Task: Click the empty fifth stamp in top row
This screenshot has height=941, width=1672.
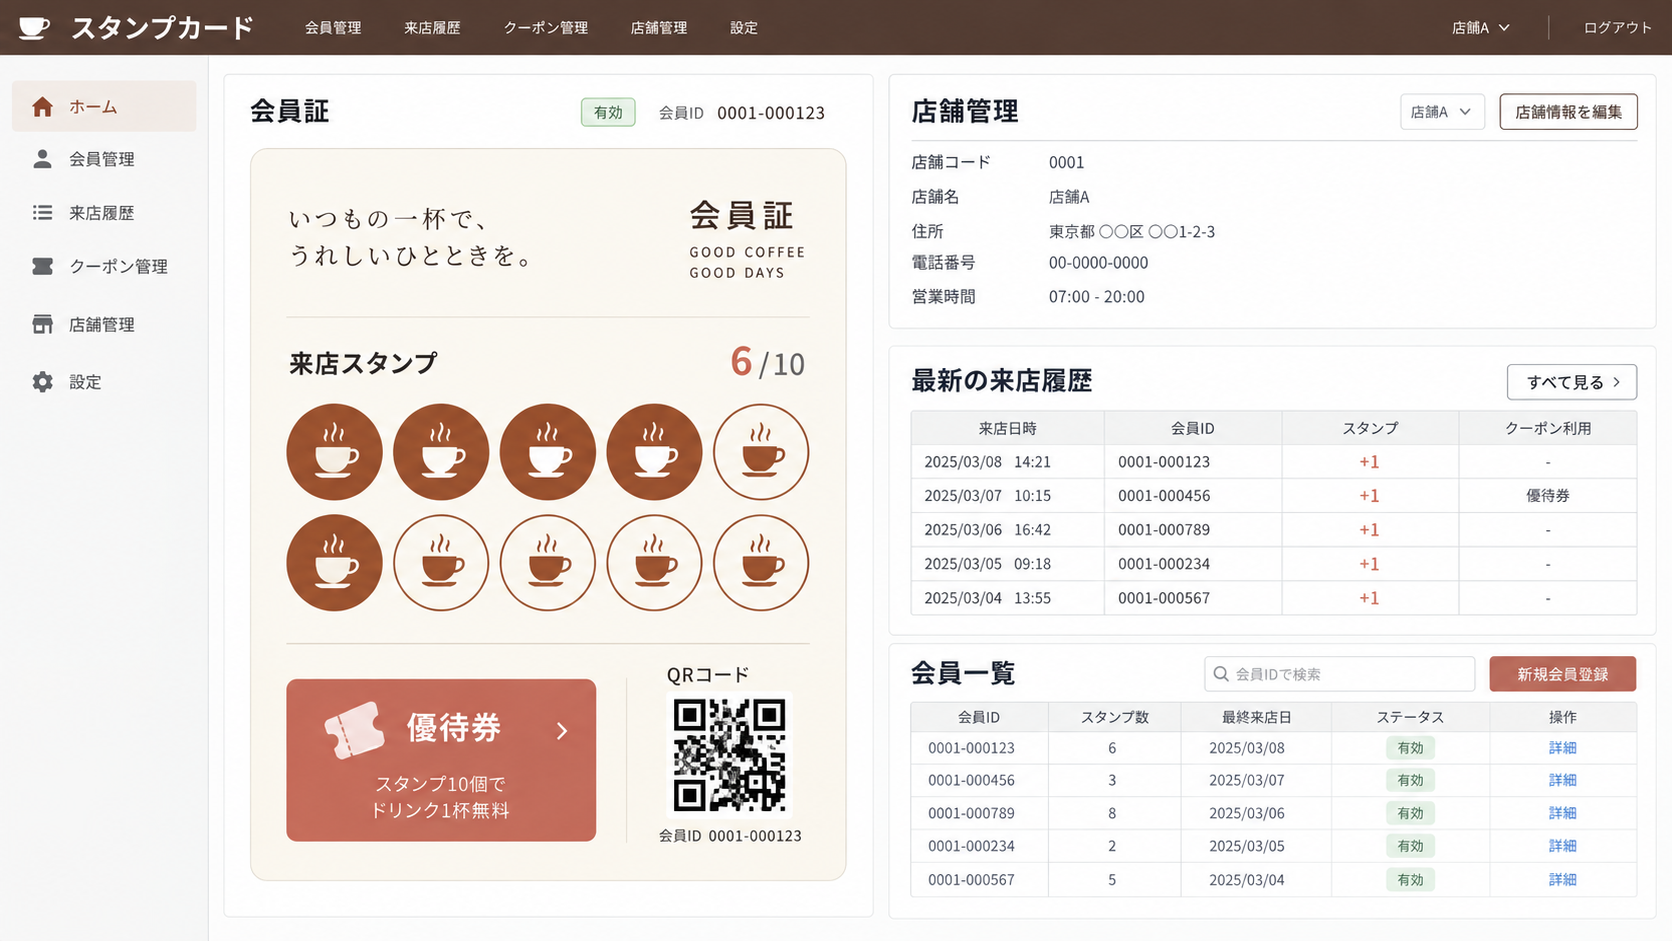Action: [x=761, y=452]
